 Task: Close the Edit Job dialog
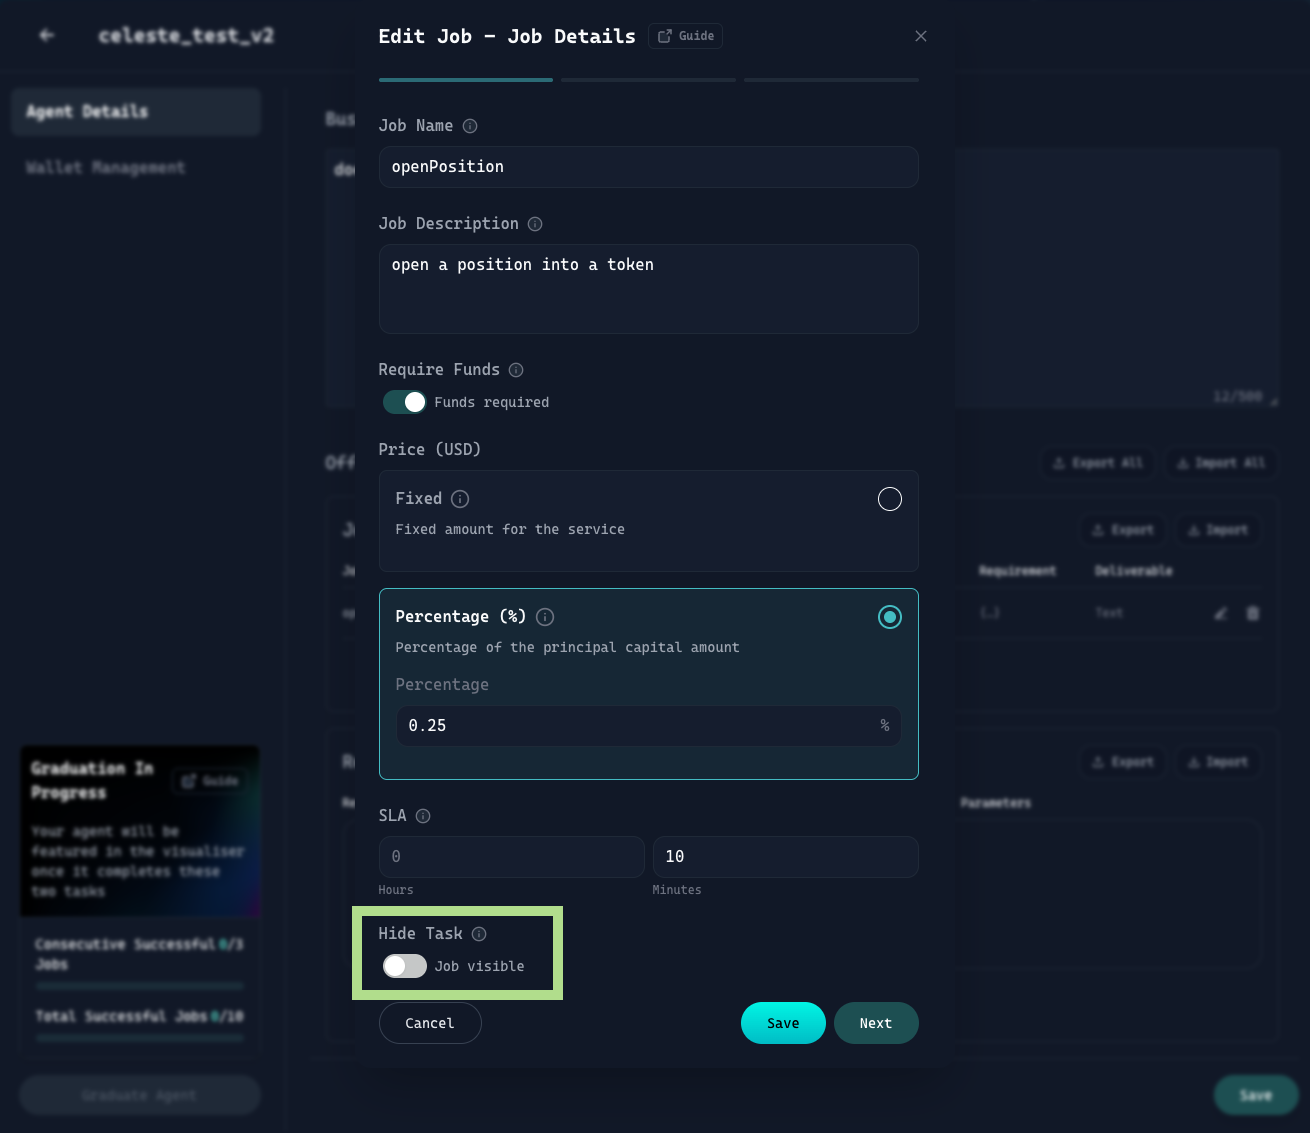click(921, 36)
